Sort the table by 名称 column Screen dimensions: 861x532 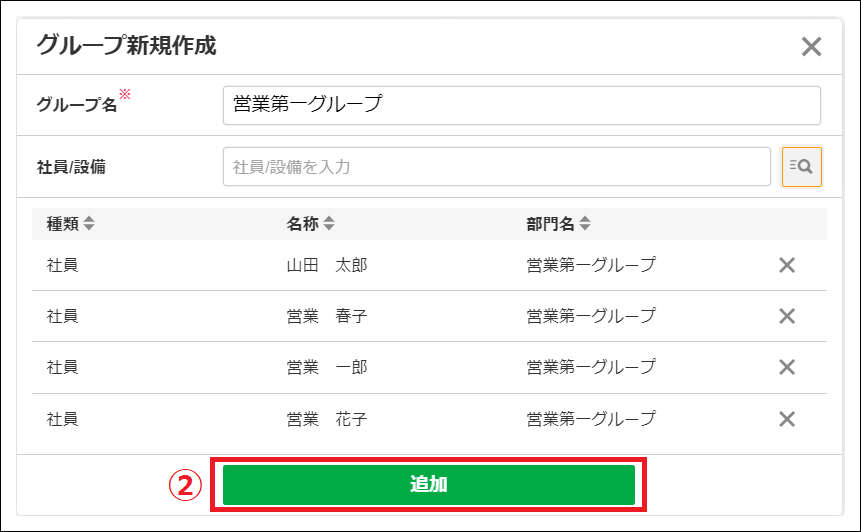329,223
